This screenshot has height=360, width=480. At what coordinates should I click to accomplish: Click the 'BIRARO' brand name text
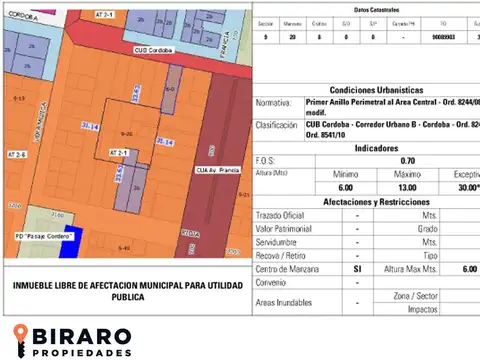pos(82,337)
